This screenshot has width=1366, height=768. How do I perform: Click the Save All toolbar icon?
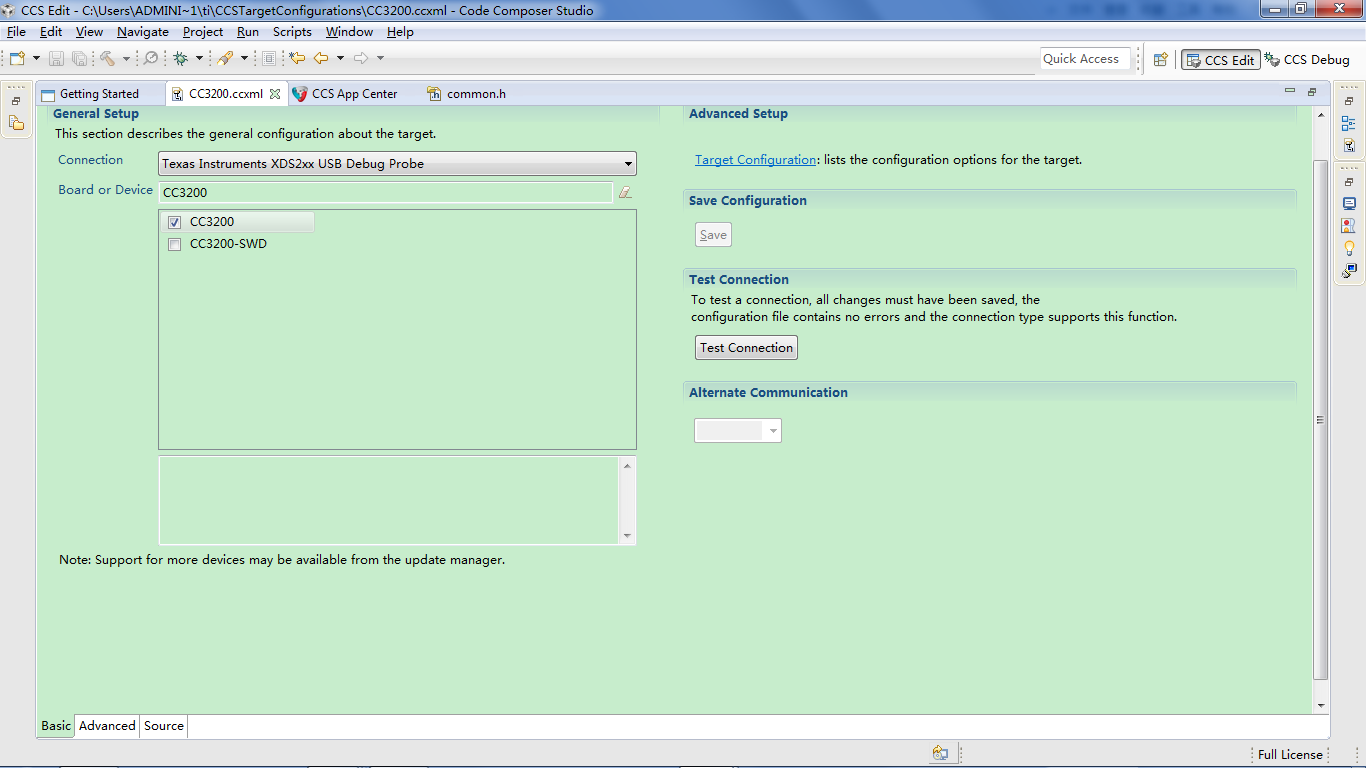pyautogui.click(x=78, y=58)
